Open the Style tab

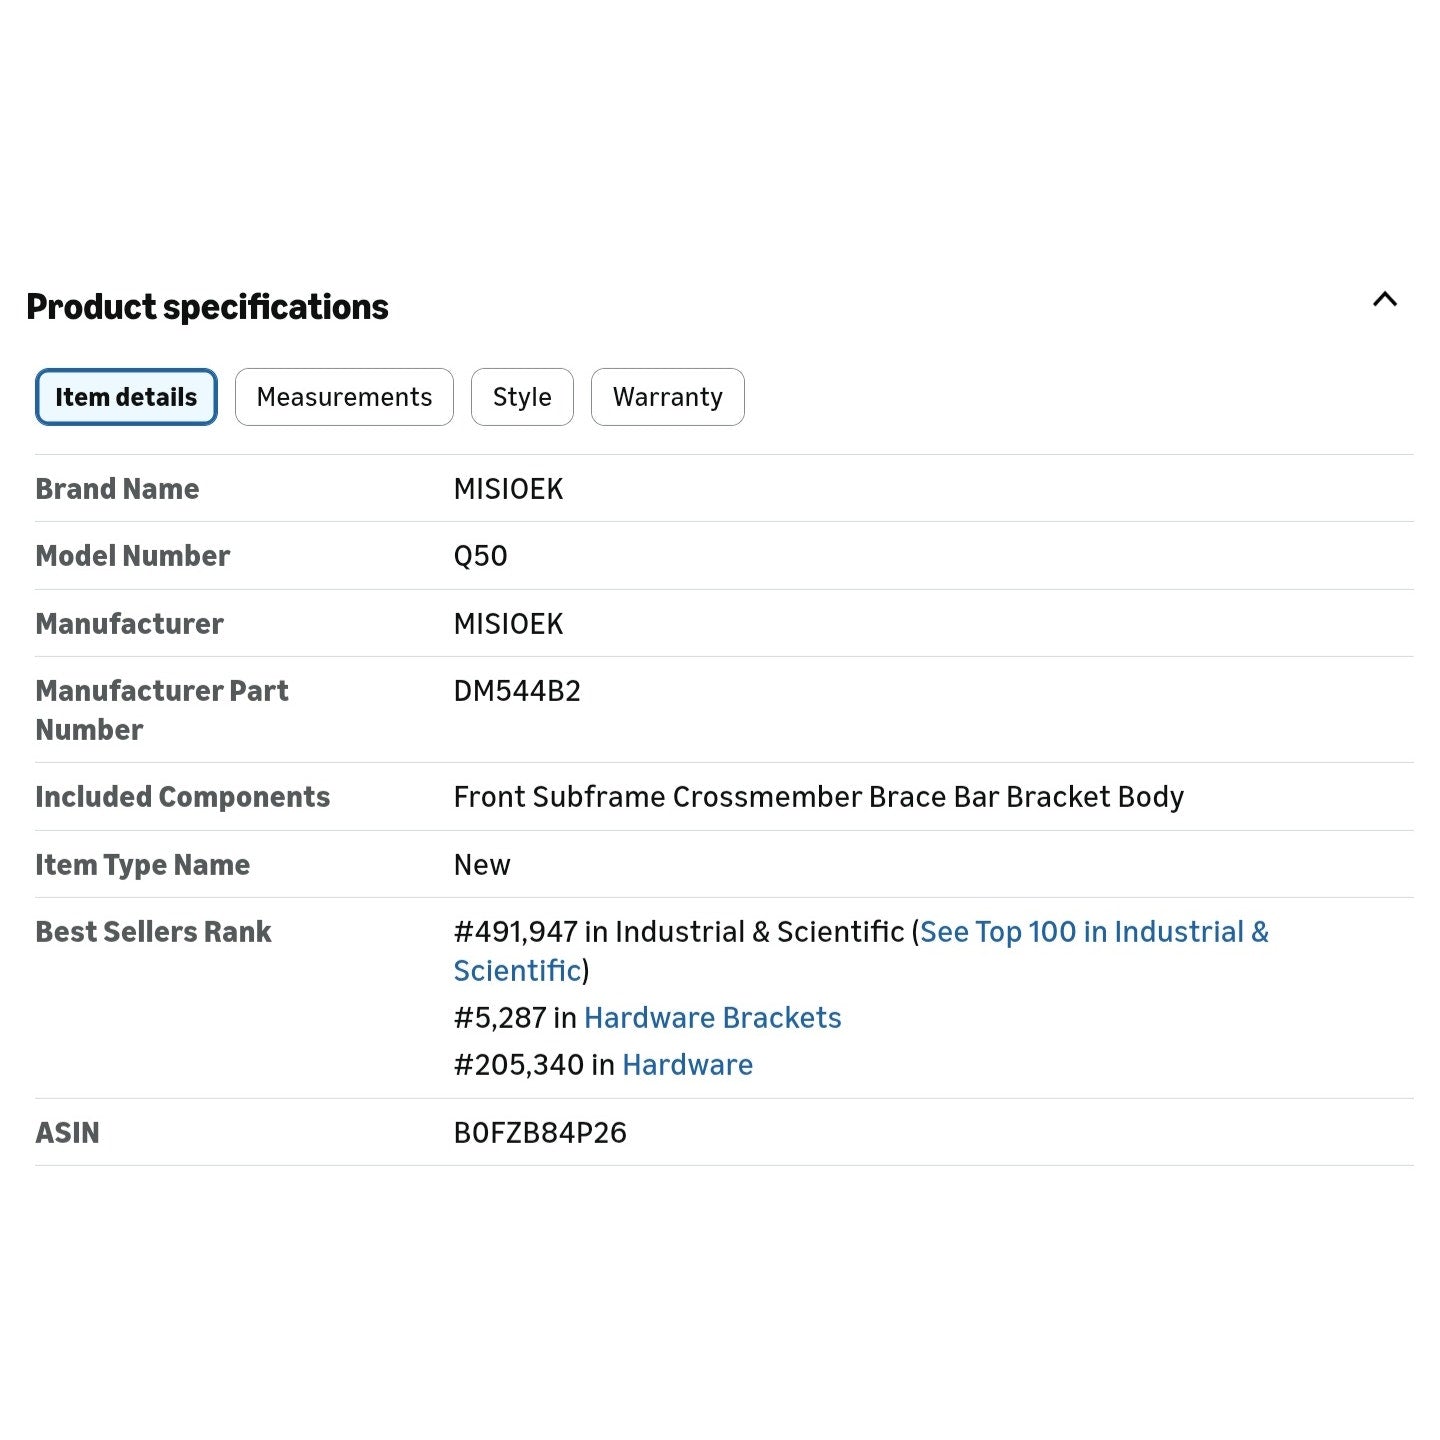(x=522, y=397)
